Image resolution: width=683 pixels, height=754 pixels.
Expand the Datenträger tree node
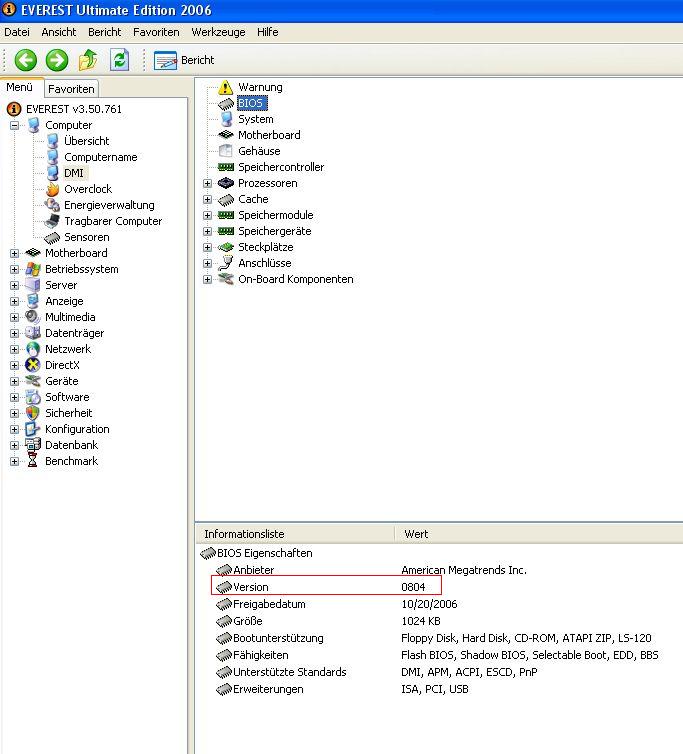(x=14, y=333)
